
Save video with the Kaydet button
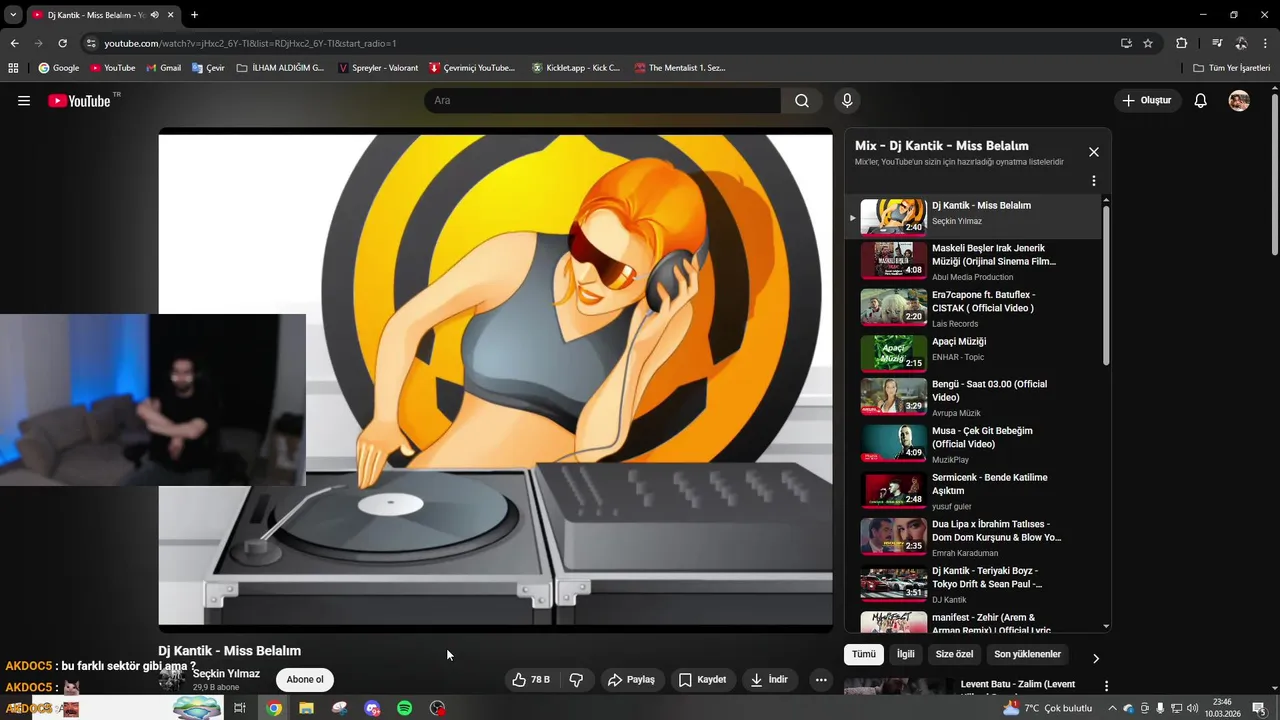pos(702,680)
